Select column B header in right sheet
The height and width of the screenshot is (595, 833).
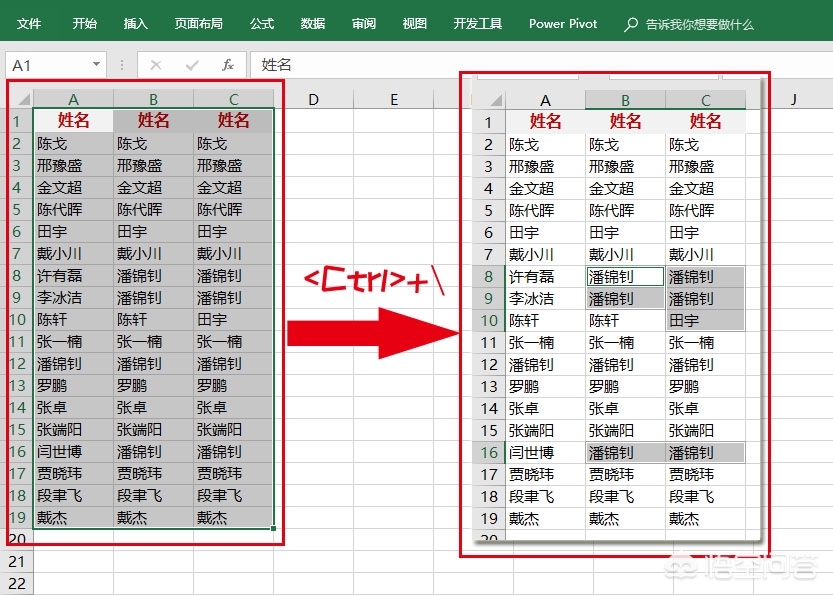click(625, 100)
